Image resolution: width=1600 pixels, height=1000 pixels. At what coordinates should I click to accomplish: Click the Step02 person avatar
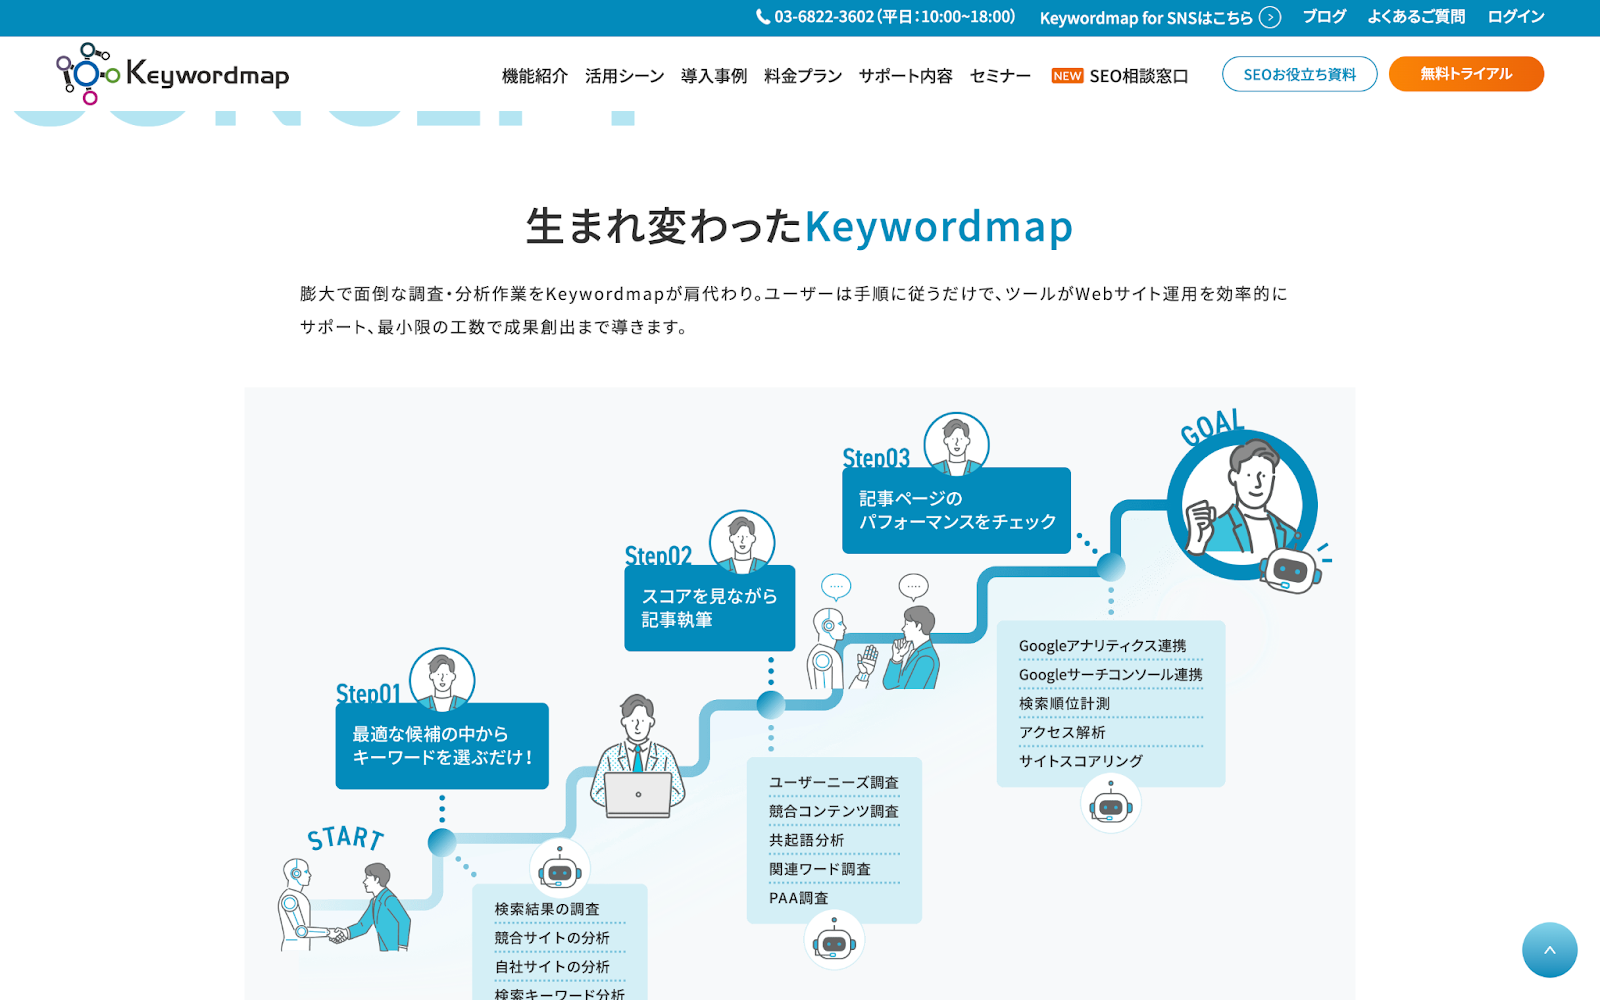742,542
